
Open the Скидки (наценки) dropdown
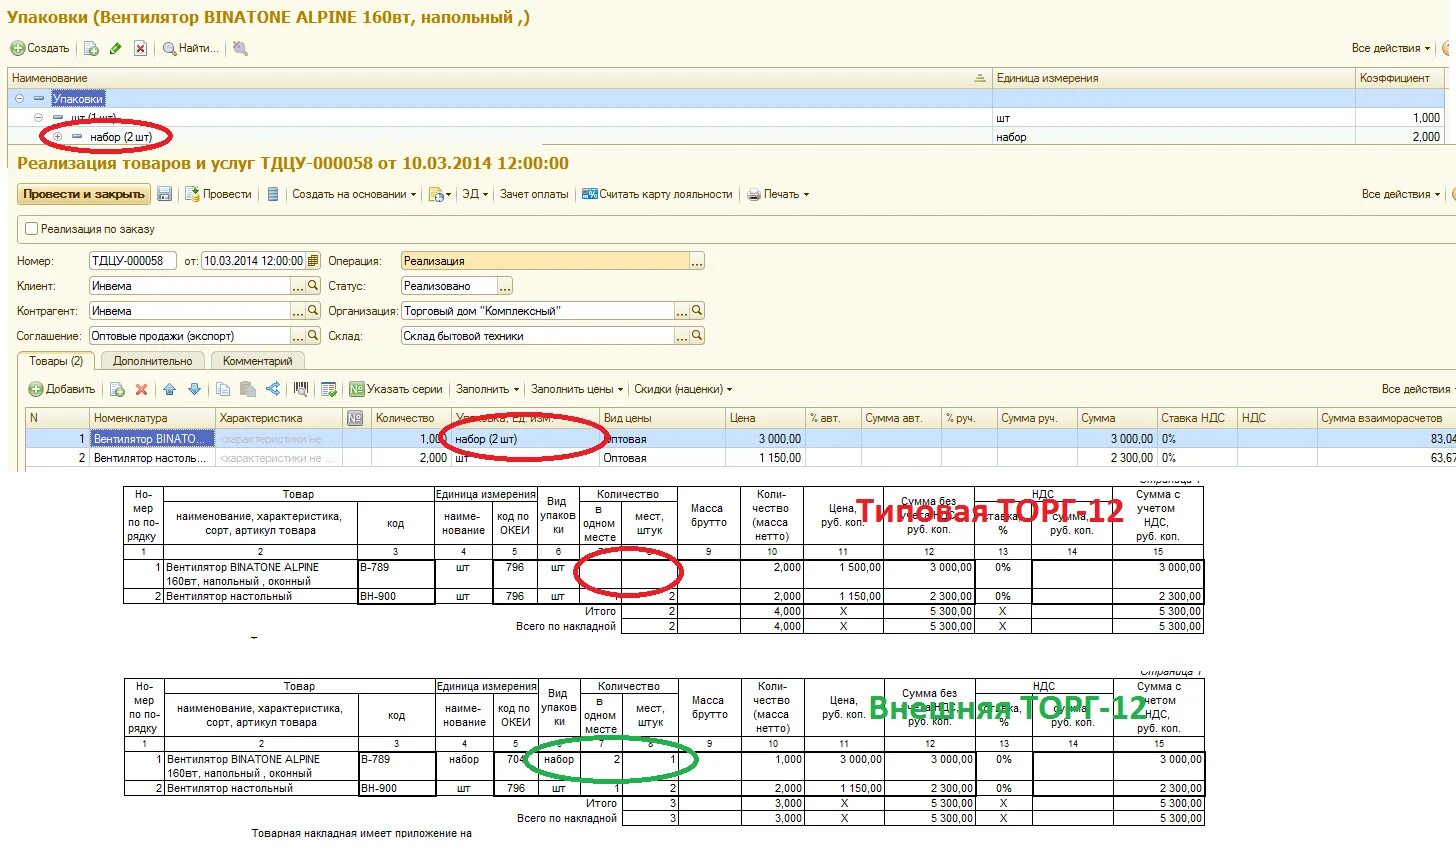click(683, 389)
